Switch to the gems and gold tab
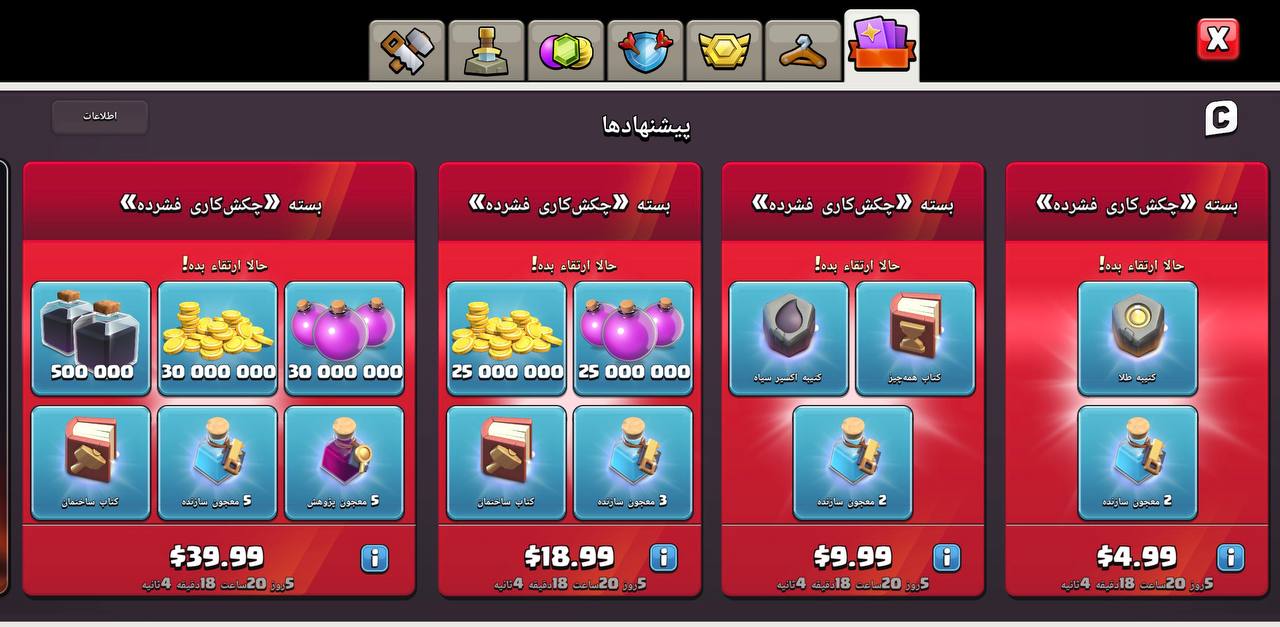Viewport: 1280px width, 627px height. pos(566,50)
